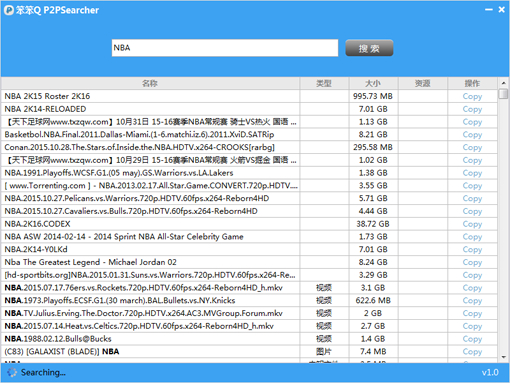Screen dimensions: 510x383
Task: Click the 类型 column header
Action: point(324,83)
